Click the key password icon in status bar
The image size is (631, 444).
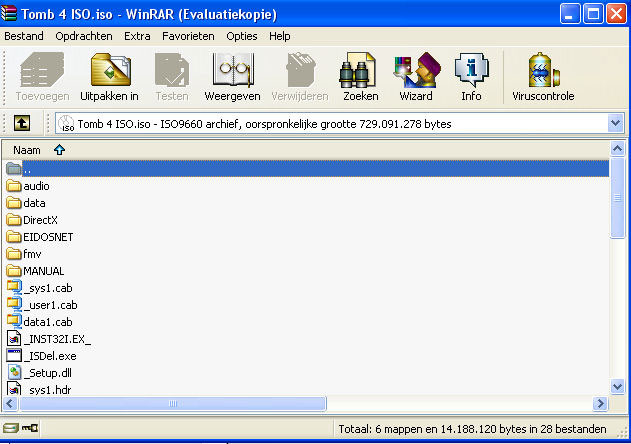click(30, 427)
